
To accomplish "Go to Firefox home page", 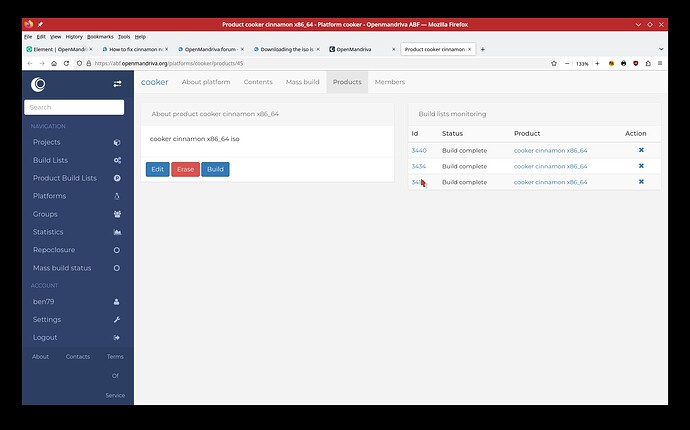I will pos(54,63).
